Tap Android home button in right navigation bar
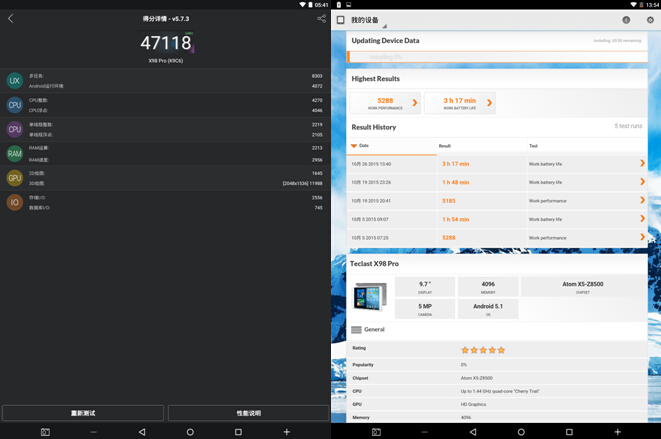 521,432
